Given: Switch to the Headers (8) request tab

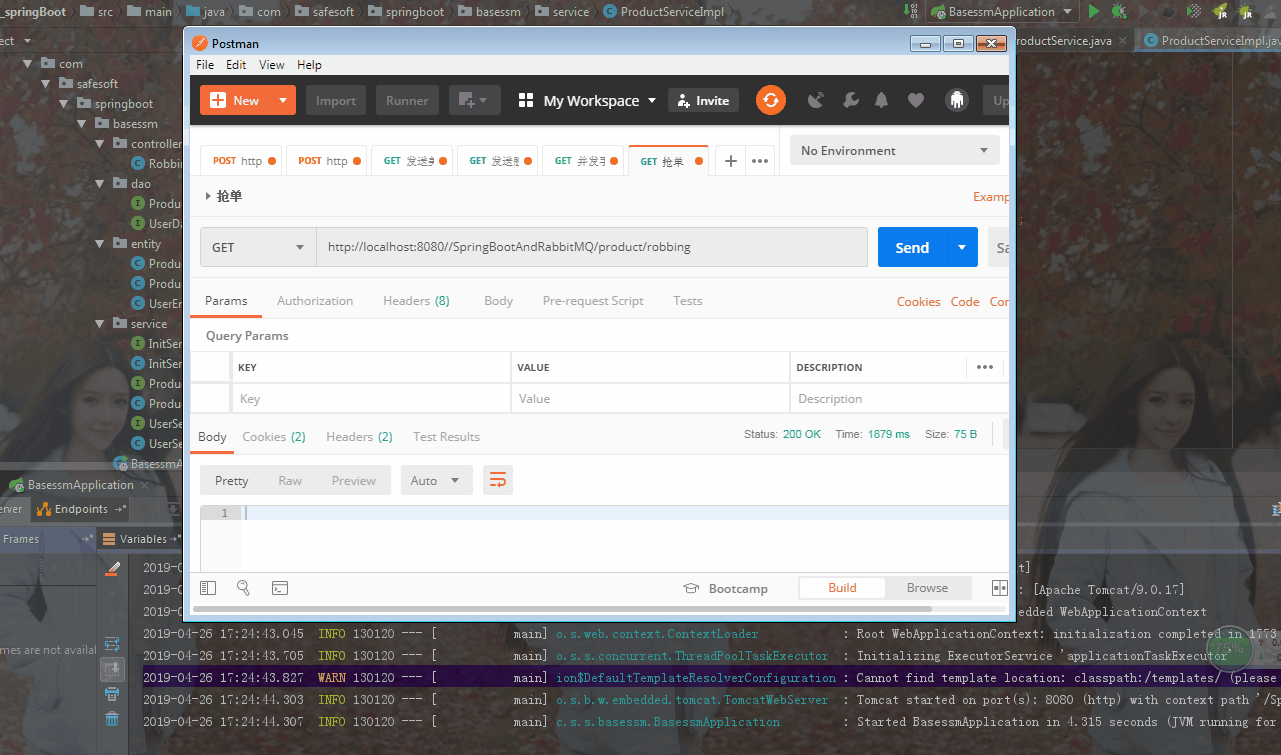Looking at the screenshot, I should 416,300.
